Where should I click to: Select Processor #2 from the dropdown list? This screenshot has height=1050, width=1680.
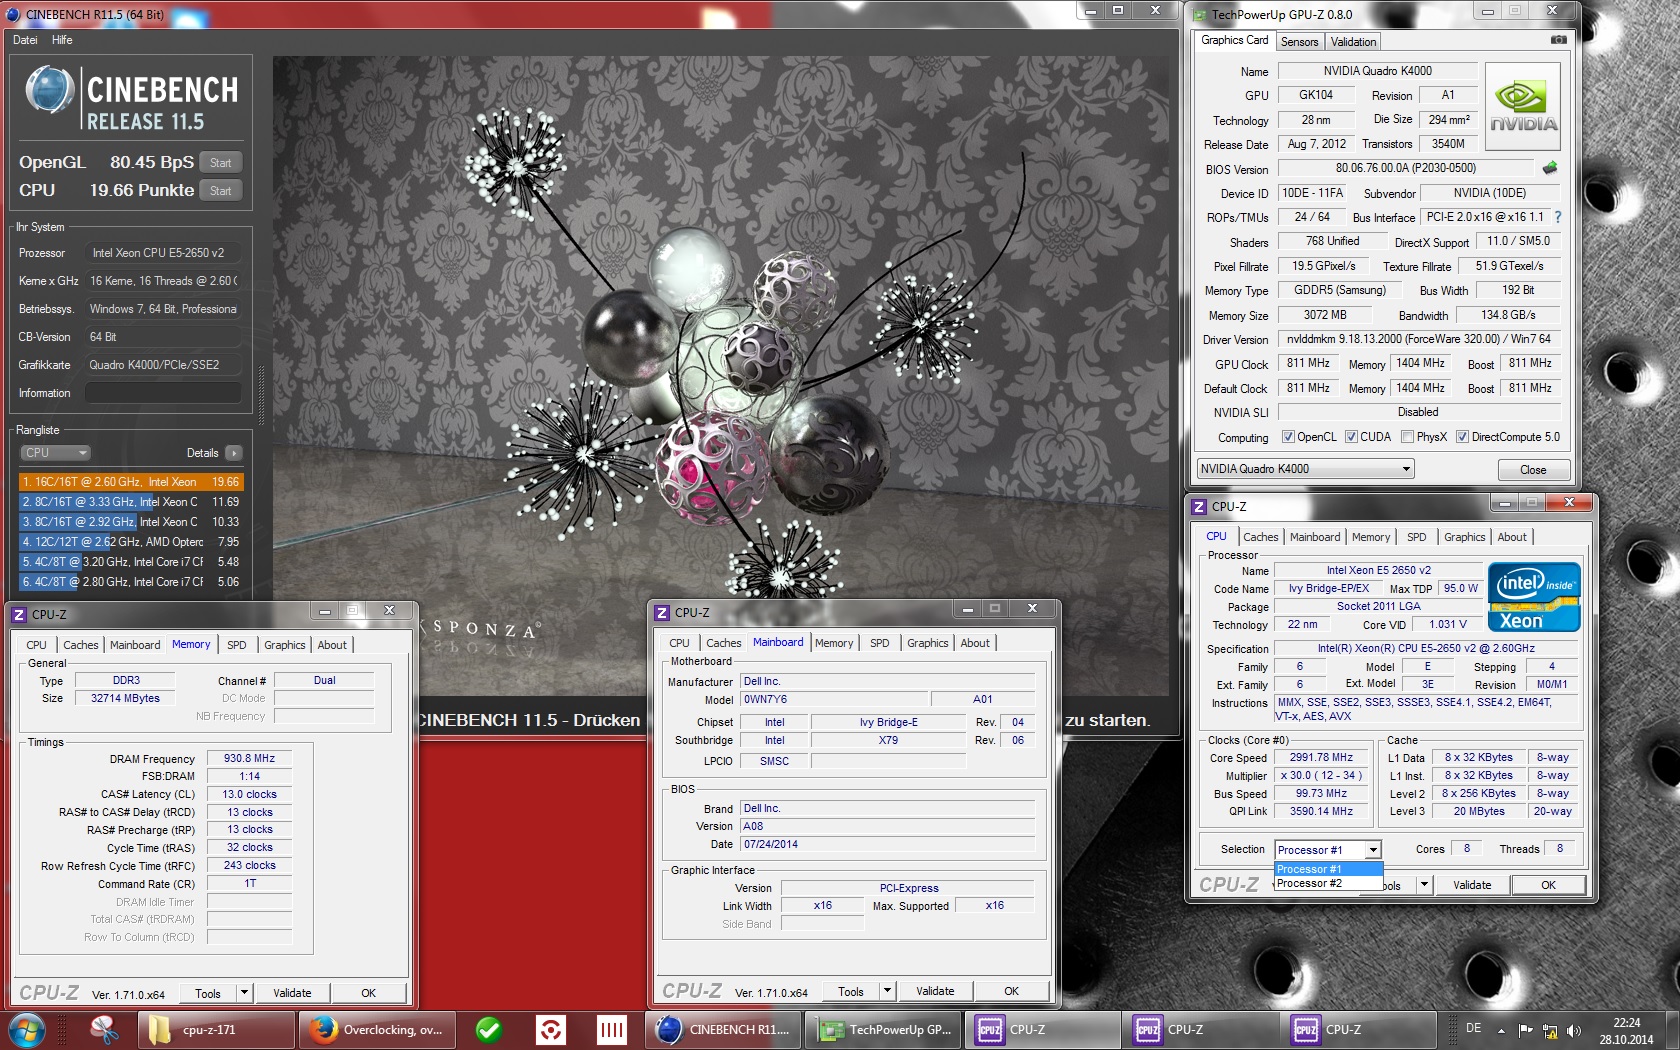point(1327,883)
